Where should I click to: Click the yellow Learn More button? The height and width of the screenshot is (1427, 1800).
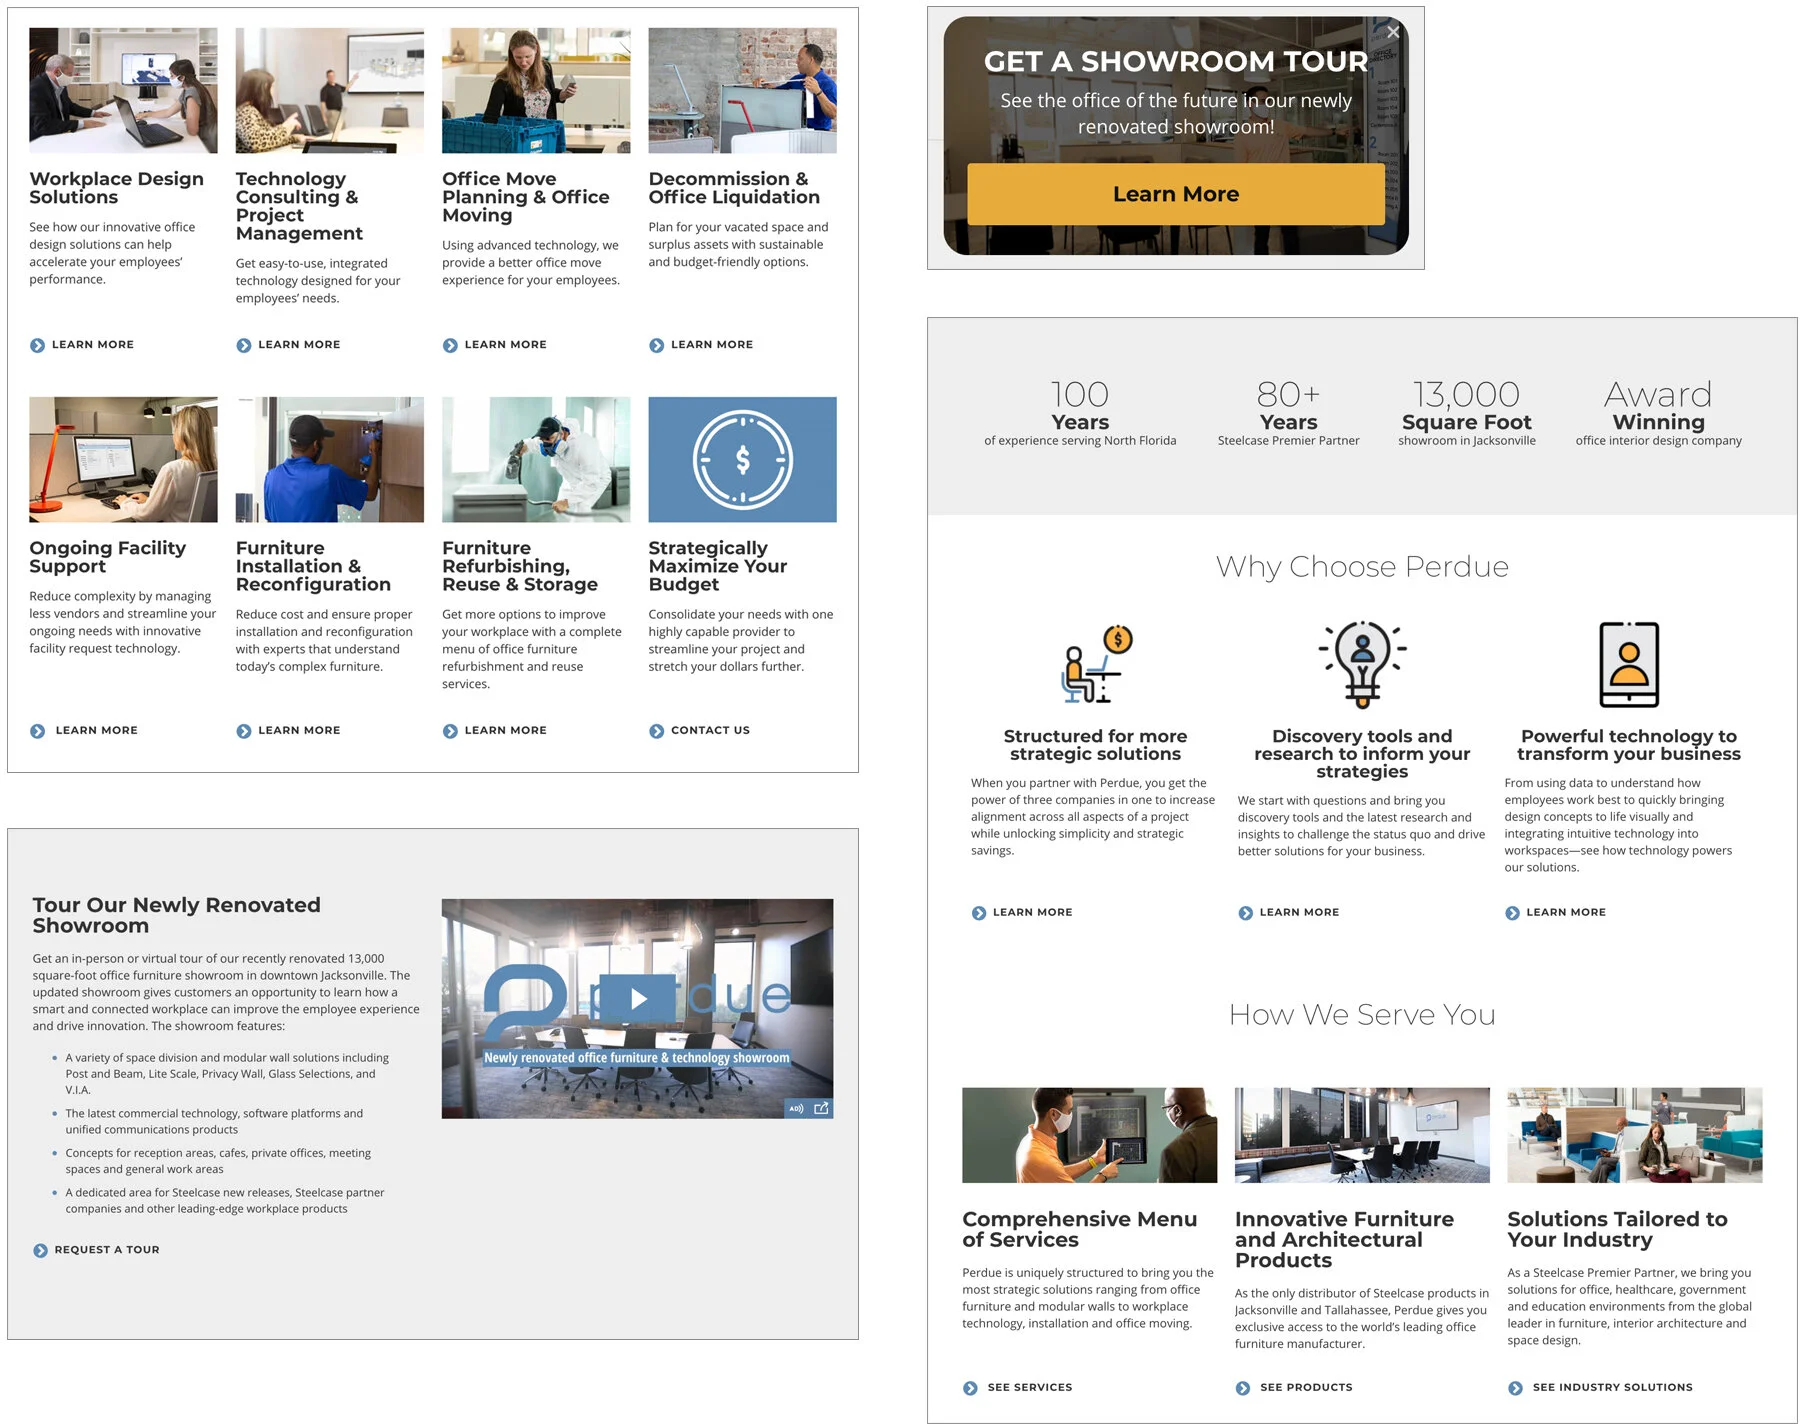click(x=1175, y=194)
